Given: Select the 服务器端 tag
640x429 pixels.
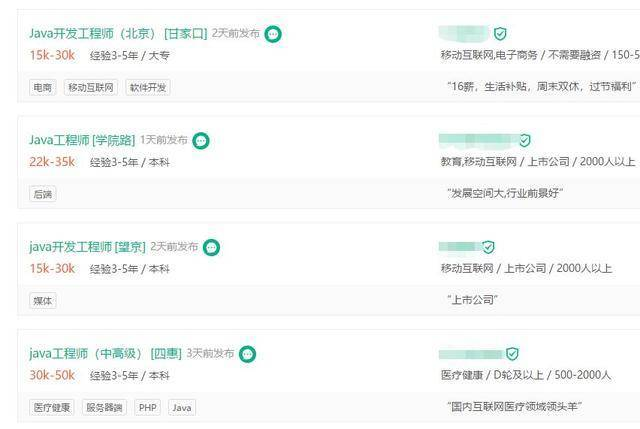Looking at the screenshot, I should (104, 407).
